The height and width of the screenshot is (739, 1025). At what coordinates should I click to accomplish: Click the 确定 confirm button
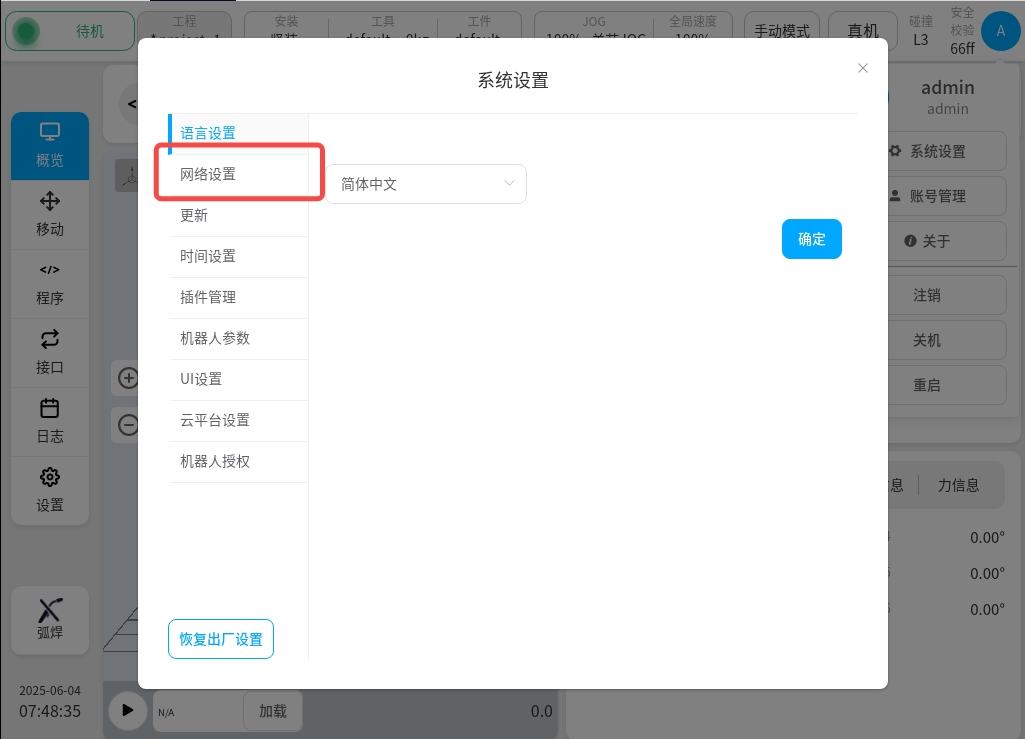811,239
